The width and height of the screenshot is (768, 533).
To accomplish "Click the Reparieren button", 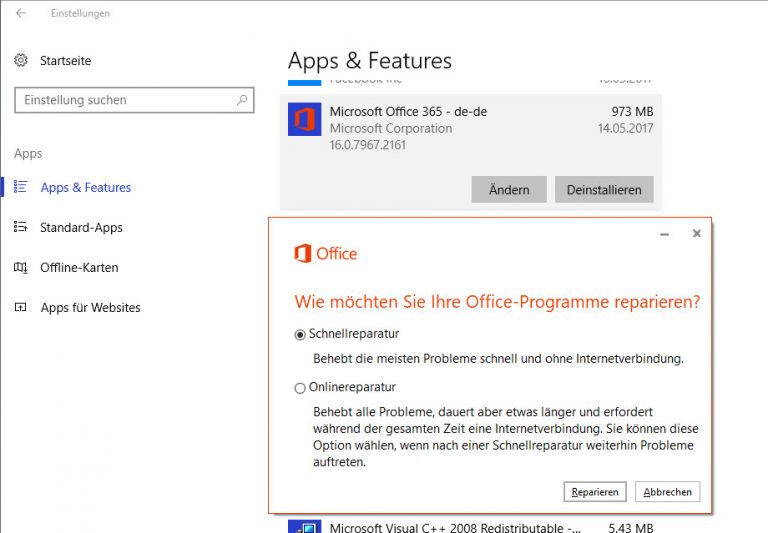I will (x=595, y=492).
